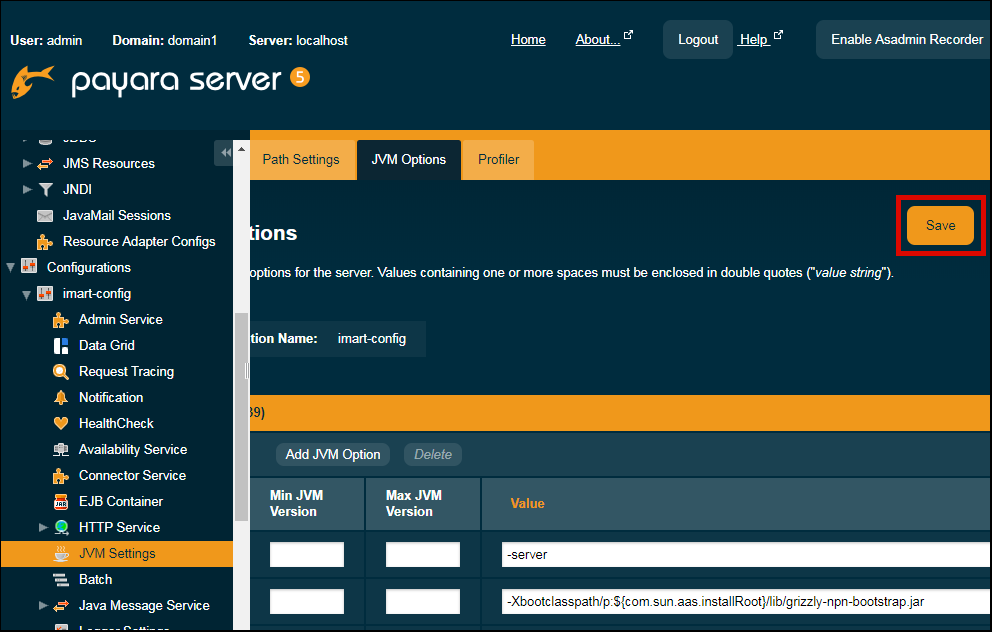Collapse the imart-config tree node
Image resolution: width=992 pixels, height=632 pixels.
click(x=27, y=294)
